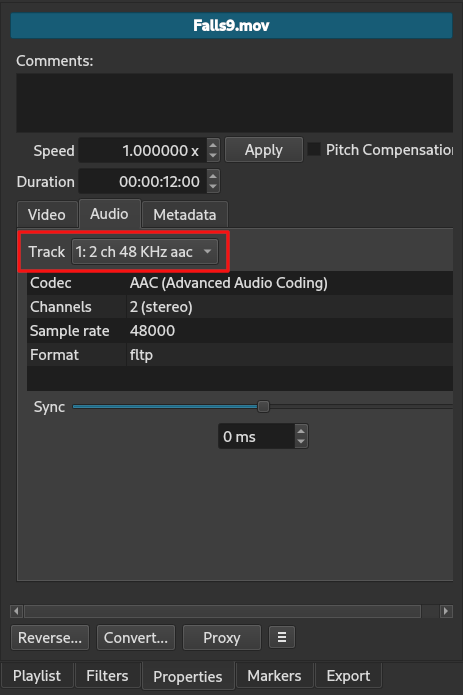Decrease duration using down arrow
Viewport: 463px width, 695px height.
click(213, 187)
